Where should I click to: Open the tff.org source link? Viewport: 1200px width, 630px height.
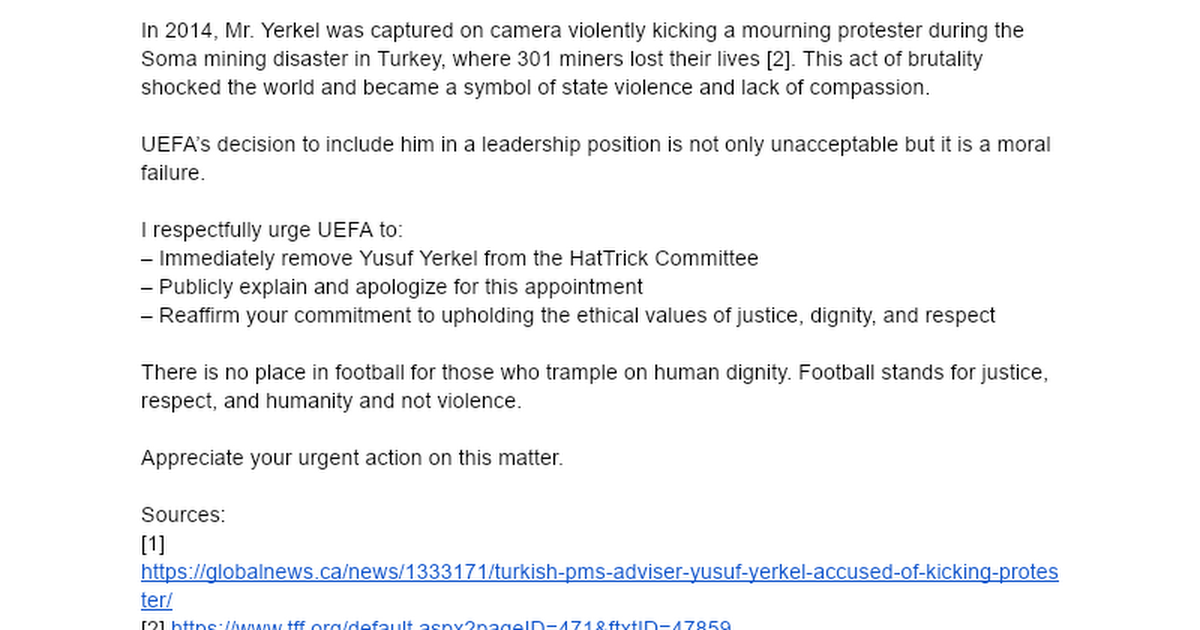pos(450,626)
